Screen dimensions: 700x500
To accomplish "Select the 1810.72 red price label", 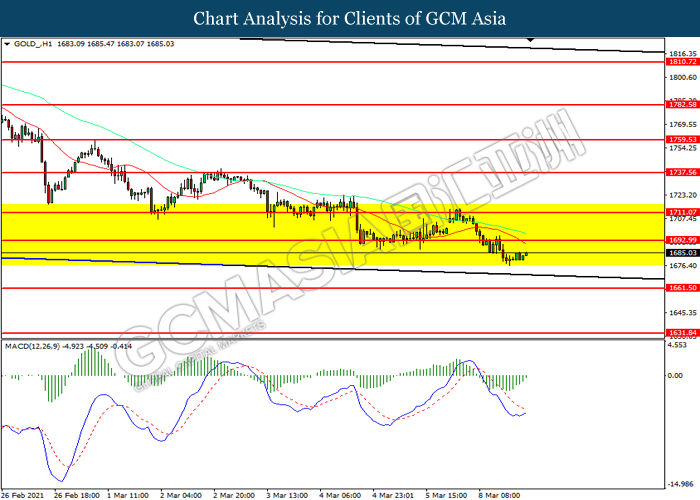I will click(x=682, y=62).
